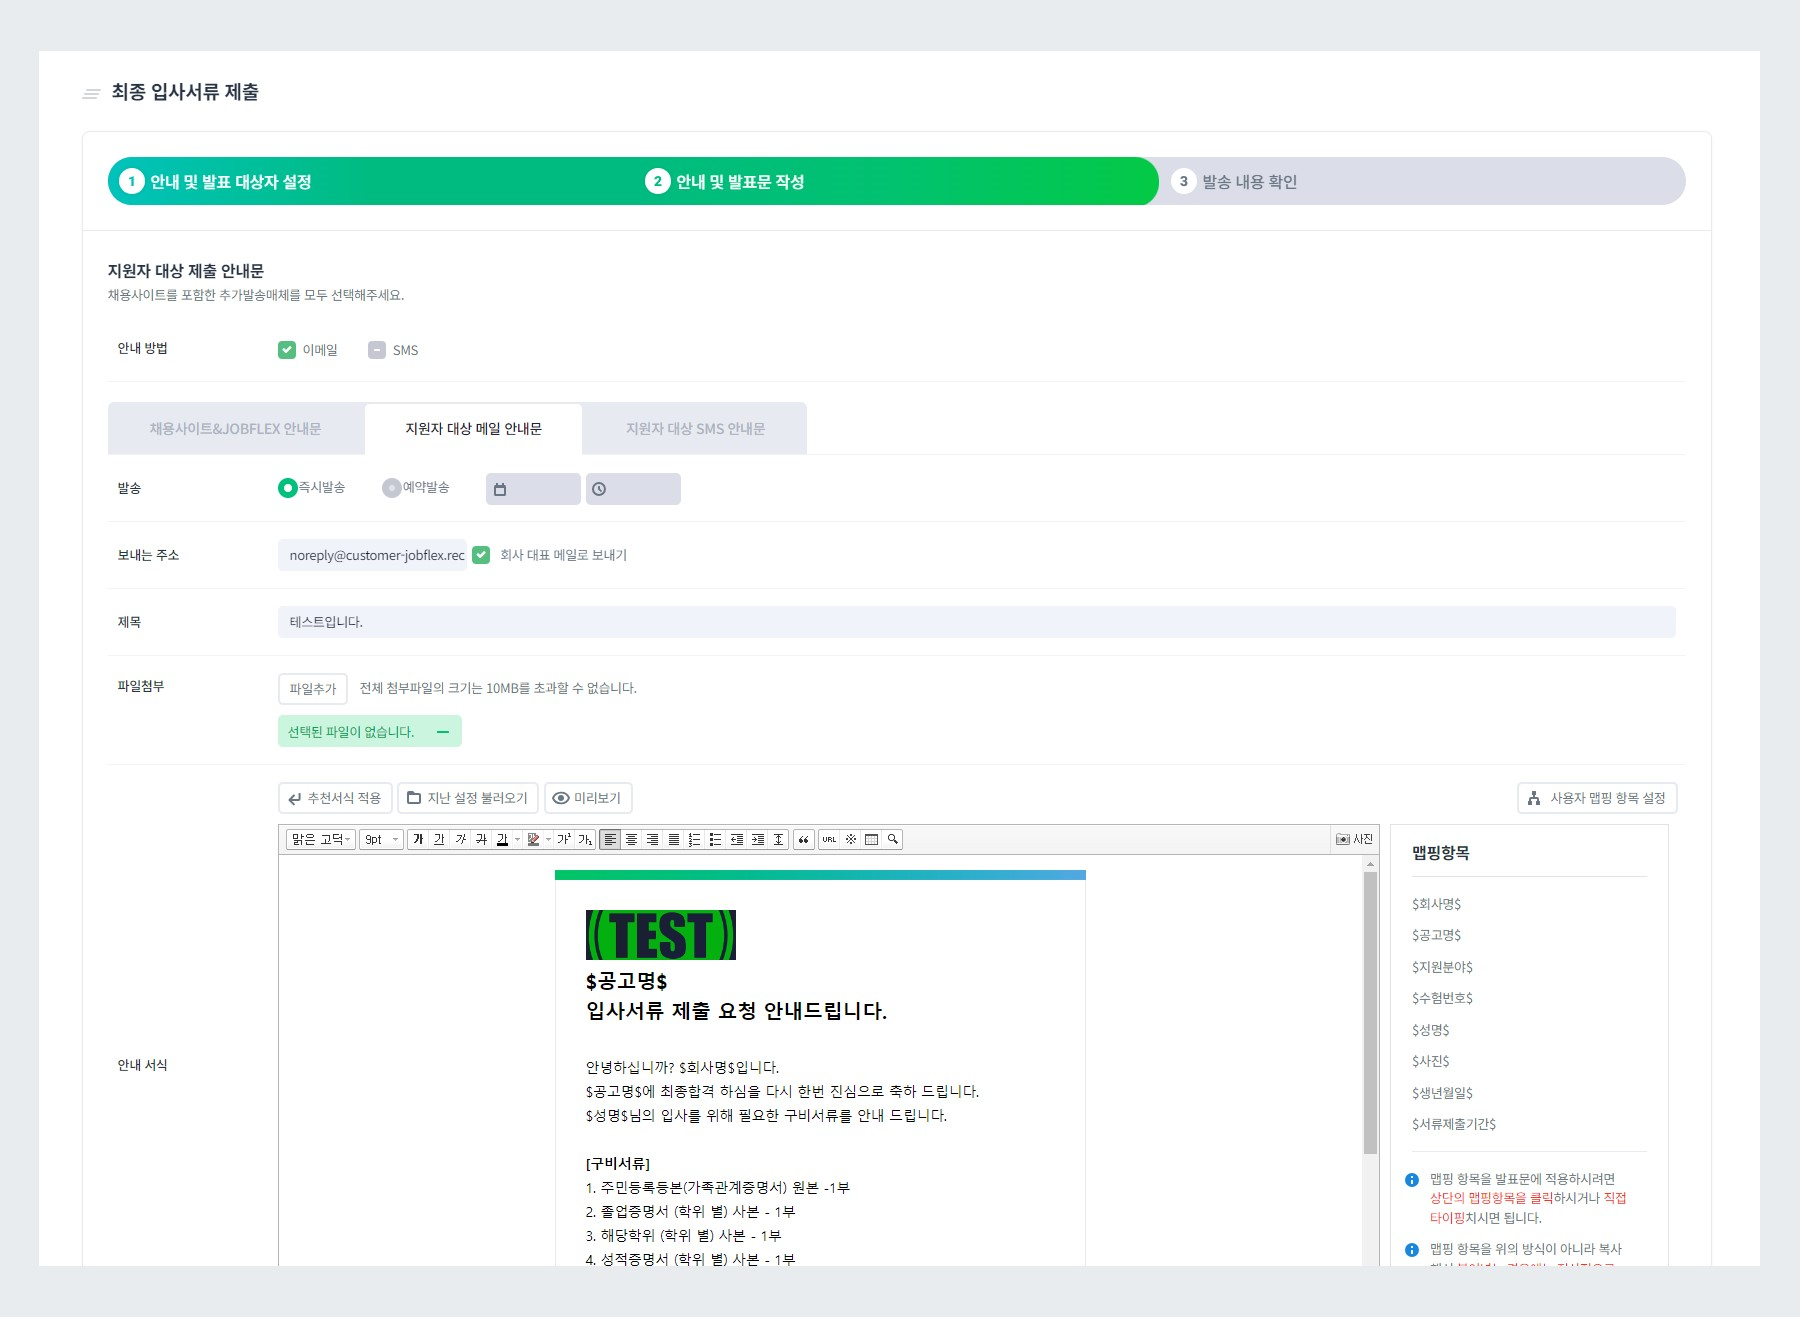Screen dimensions: 1800x1317
Task: Open the special character (※) inserter
Action: [x=851, y=839]
